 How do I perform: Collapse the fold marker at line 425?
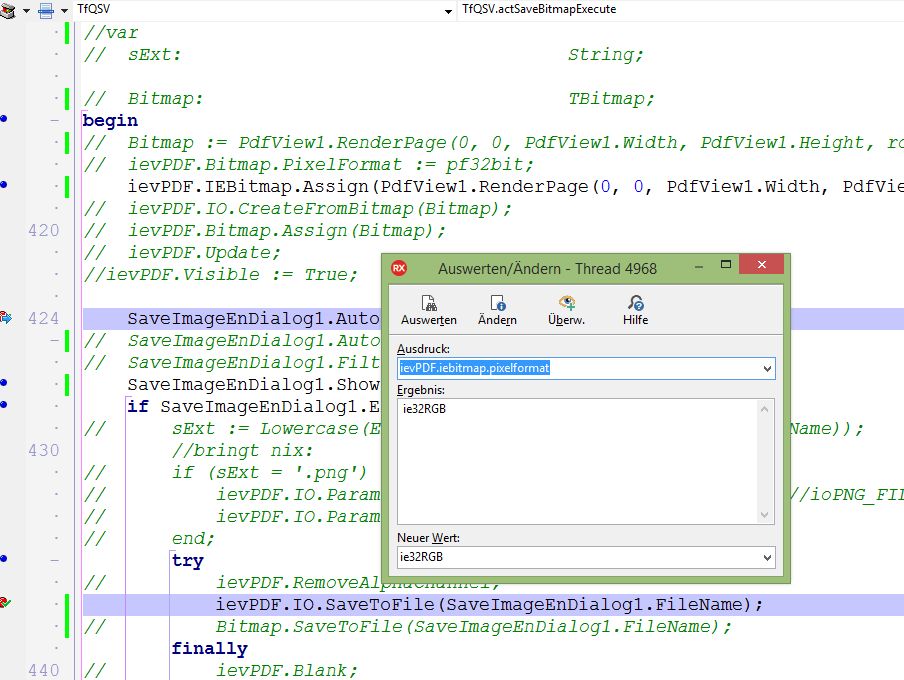(55, 340)
